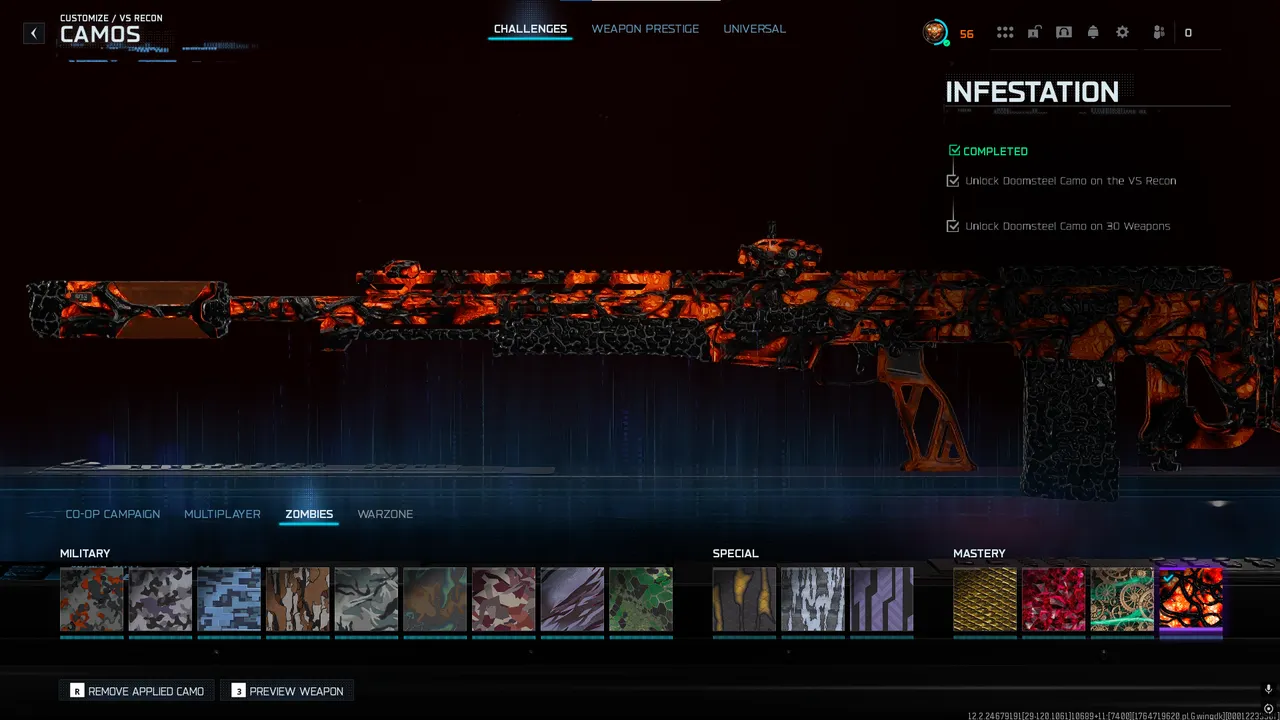Select the Co-op Campaign camo category

112,514
